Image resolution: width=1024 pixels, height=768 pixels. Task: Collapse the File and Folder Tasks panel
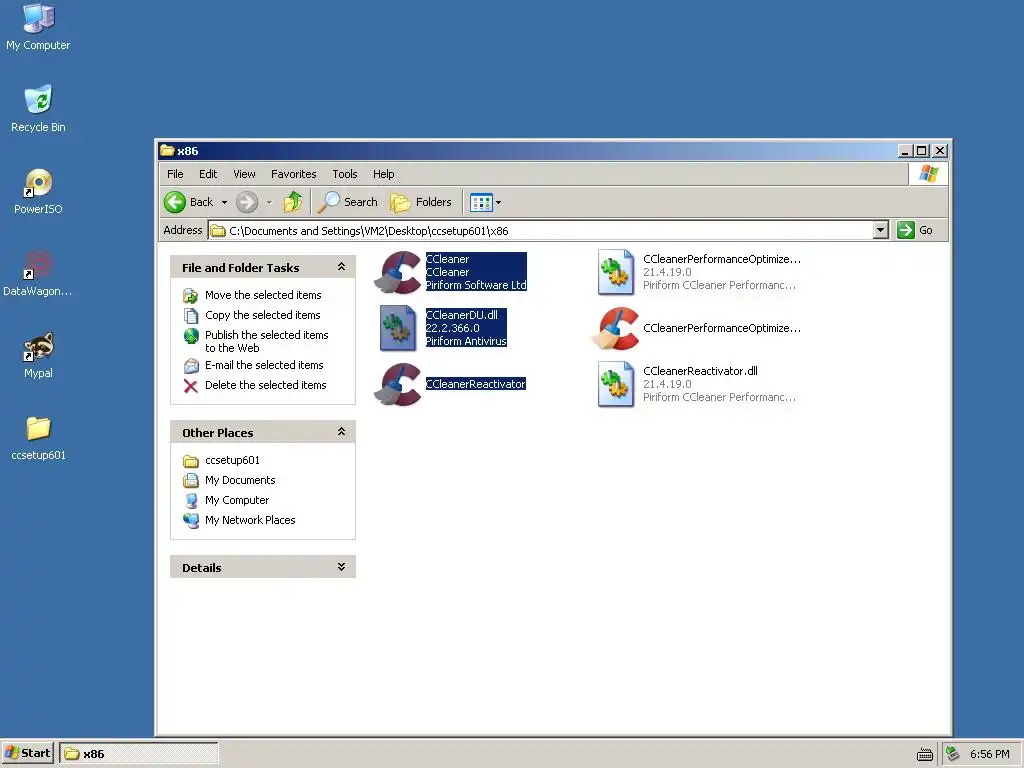click(341, 267)
